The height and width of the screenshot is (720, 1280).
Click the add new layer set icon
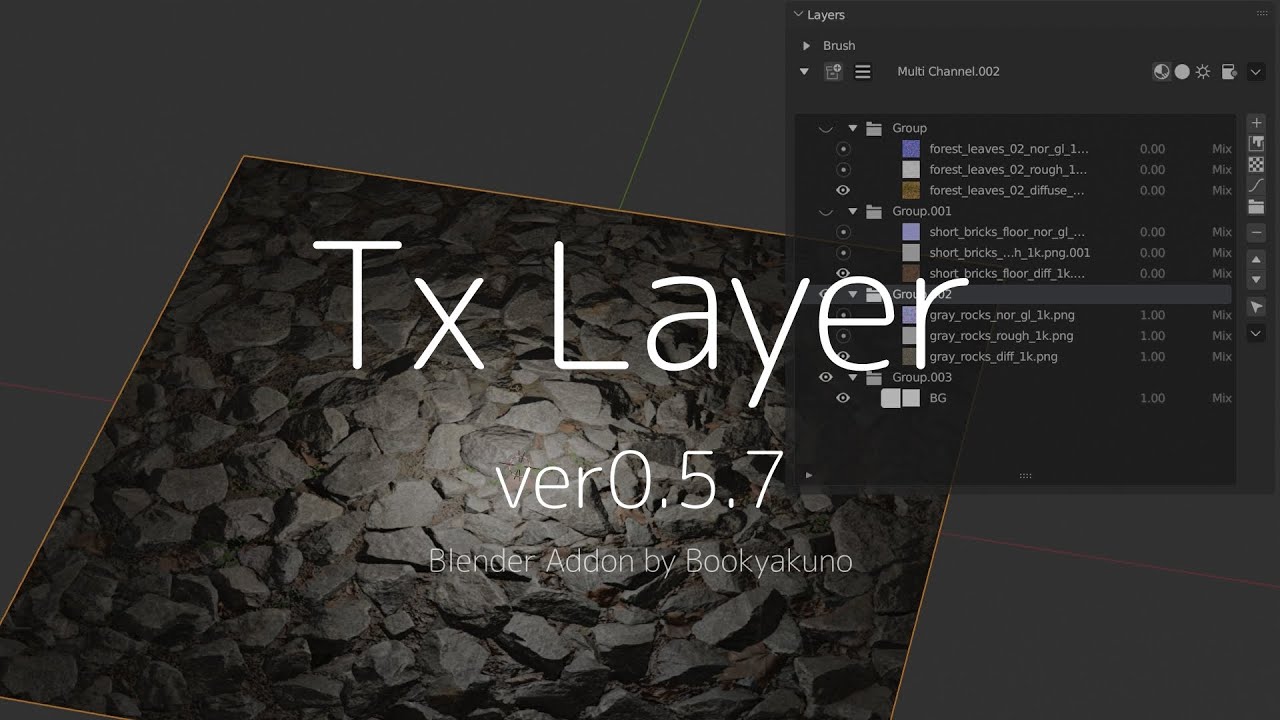832,72
